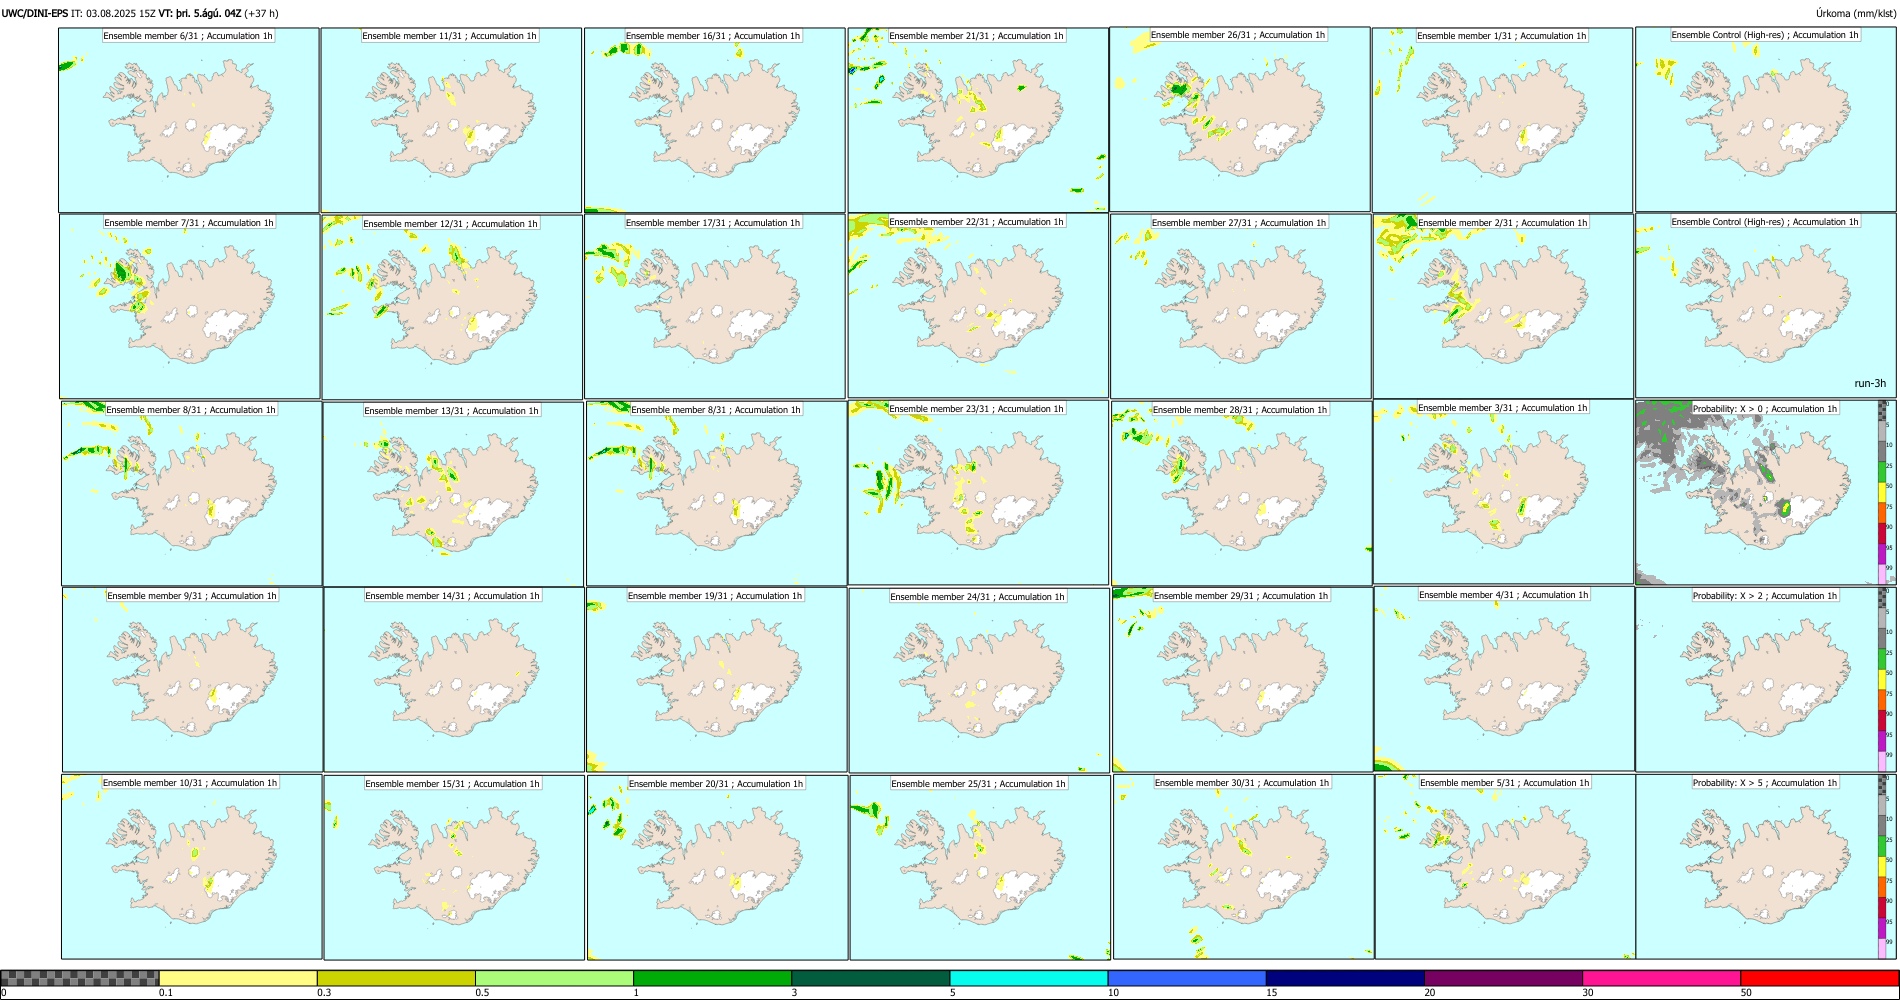Image resolution: width=1900 pixels, height=1000 pixels.
Task: Pick the checkered gray 0–0.1 legend swatch
Action: [80, 978]
